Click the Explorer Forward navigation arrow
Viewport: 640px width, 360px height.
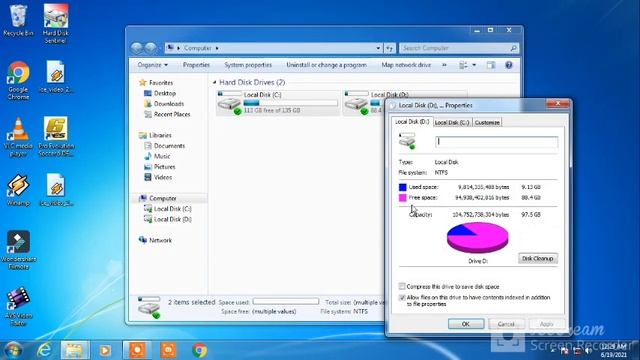[x=151, y=48]
